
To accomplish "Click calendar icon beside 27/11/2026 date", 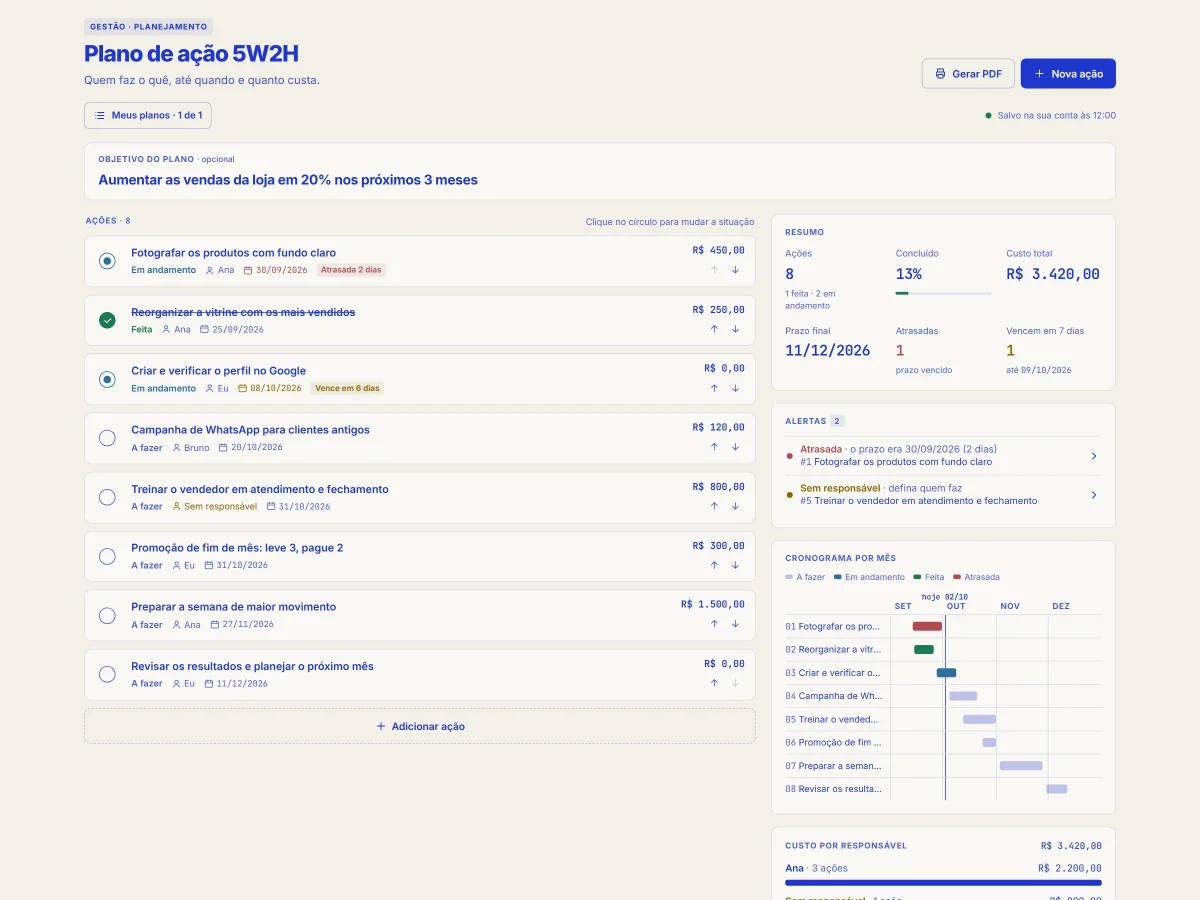I will (x=215, y=624).
